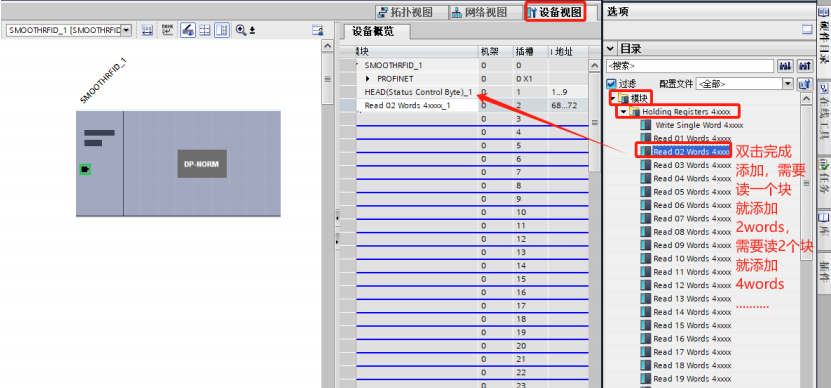Image resolution: width=831 pixels, height=388 pixels.
Task: Expand the PROFINET row in device overview
Action: (x=368, y=79)
